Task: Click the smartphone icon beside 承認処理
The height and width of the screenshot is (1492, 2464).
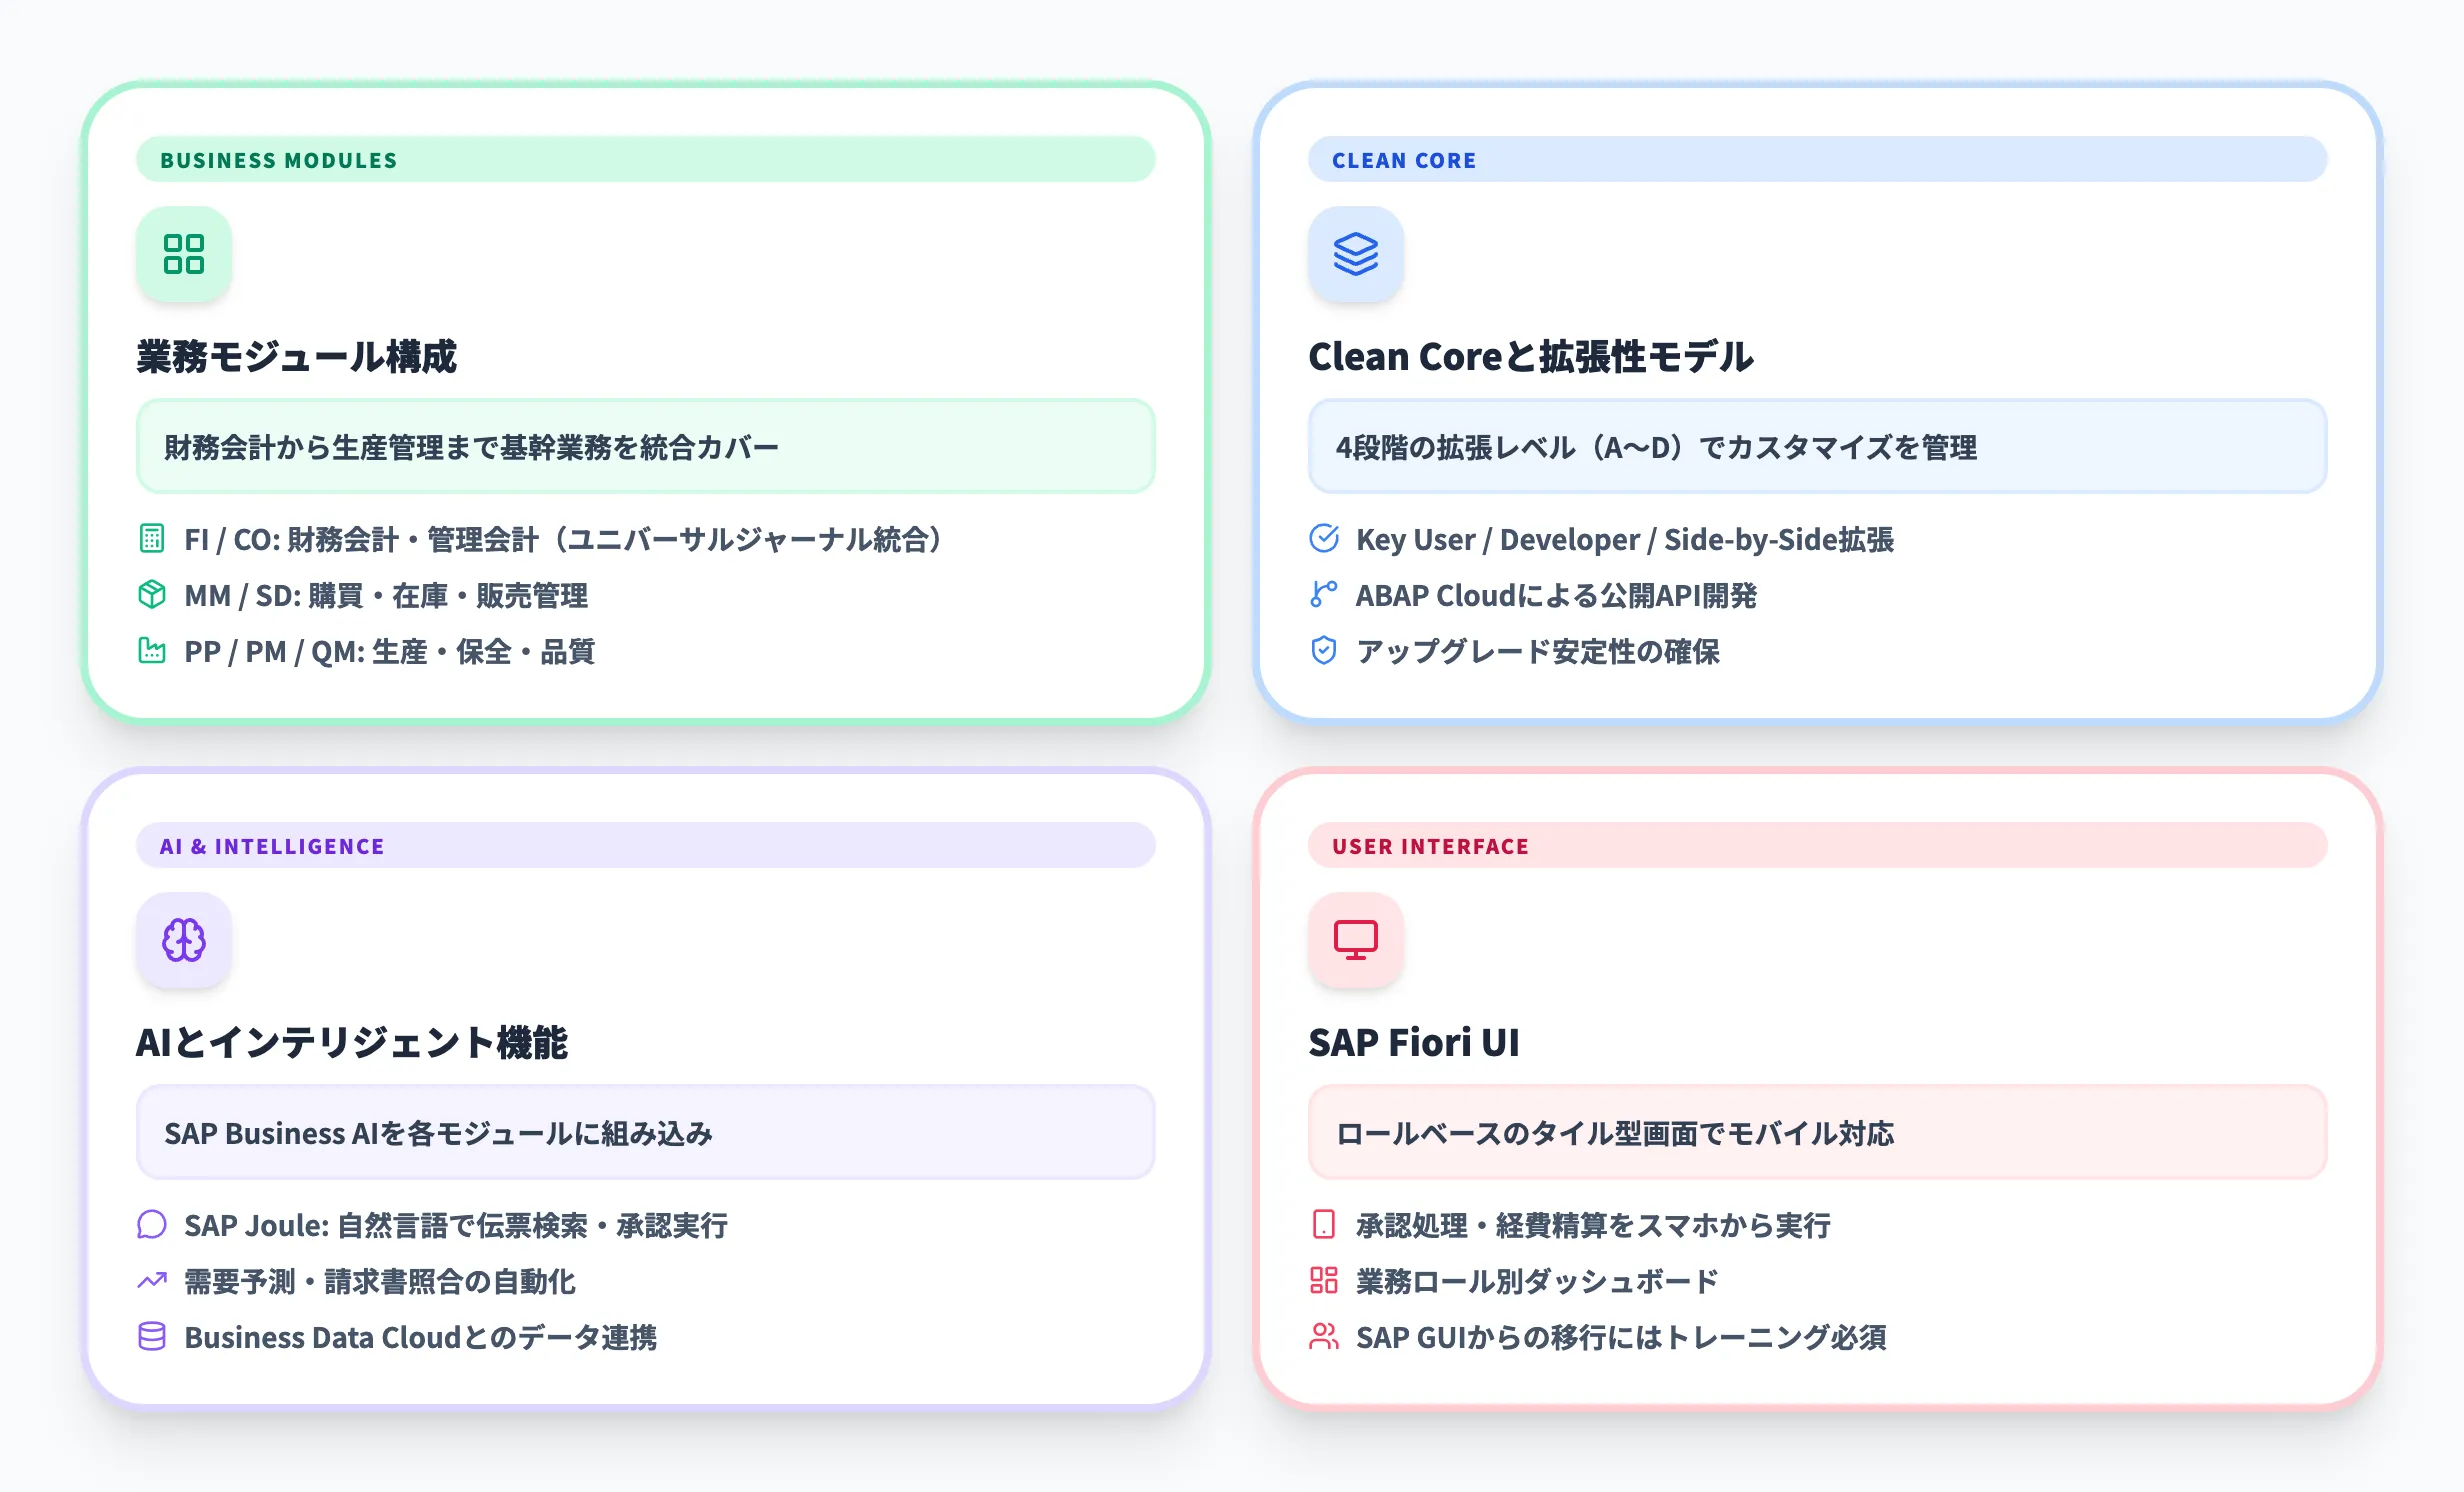Action: click(1324, 1225)
